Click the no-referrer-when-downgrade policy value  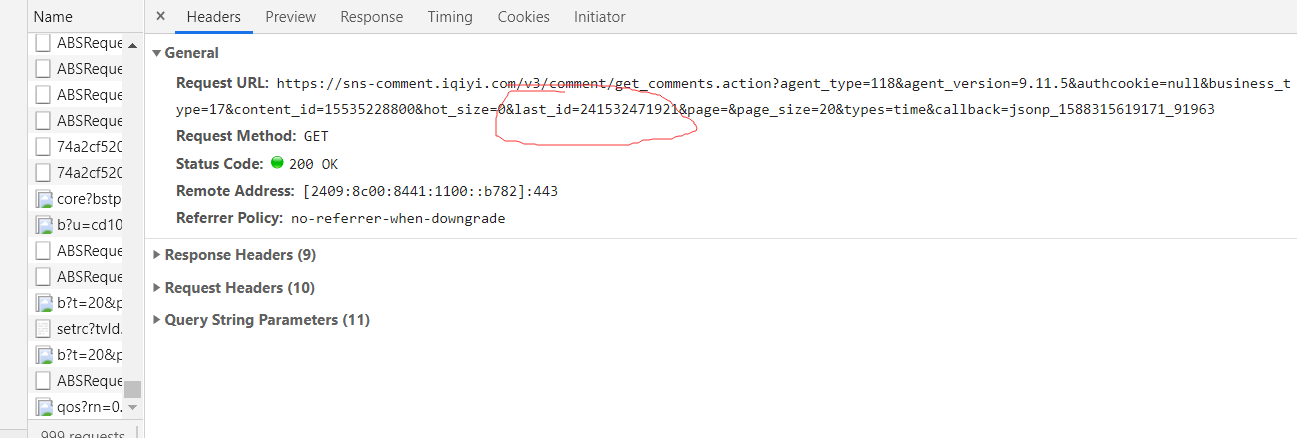tap(398, 218)
